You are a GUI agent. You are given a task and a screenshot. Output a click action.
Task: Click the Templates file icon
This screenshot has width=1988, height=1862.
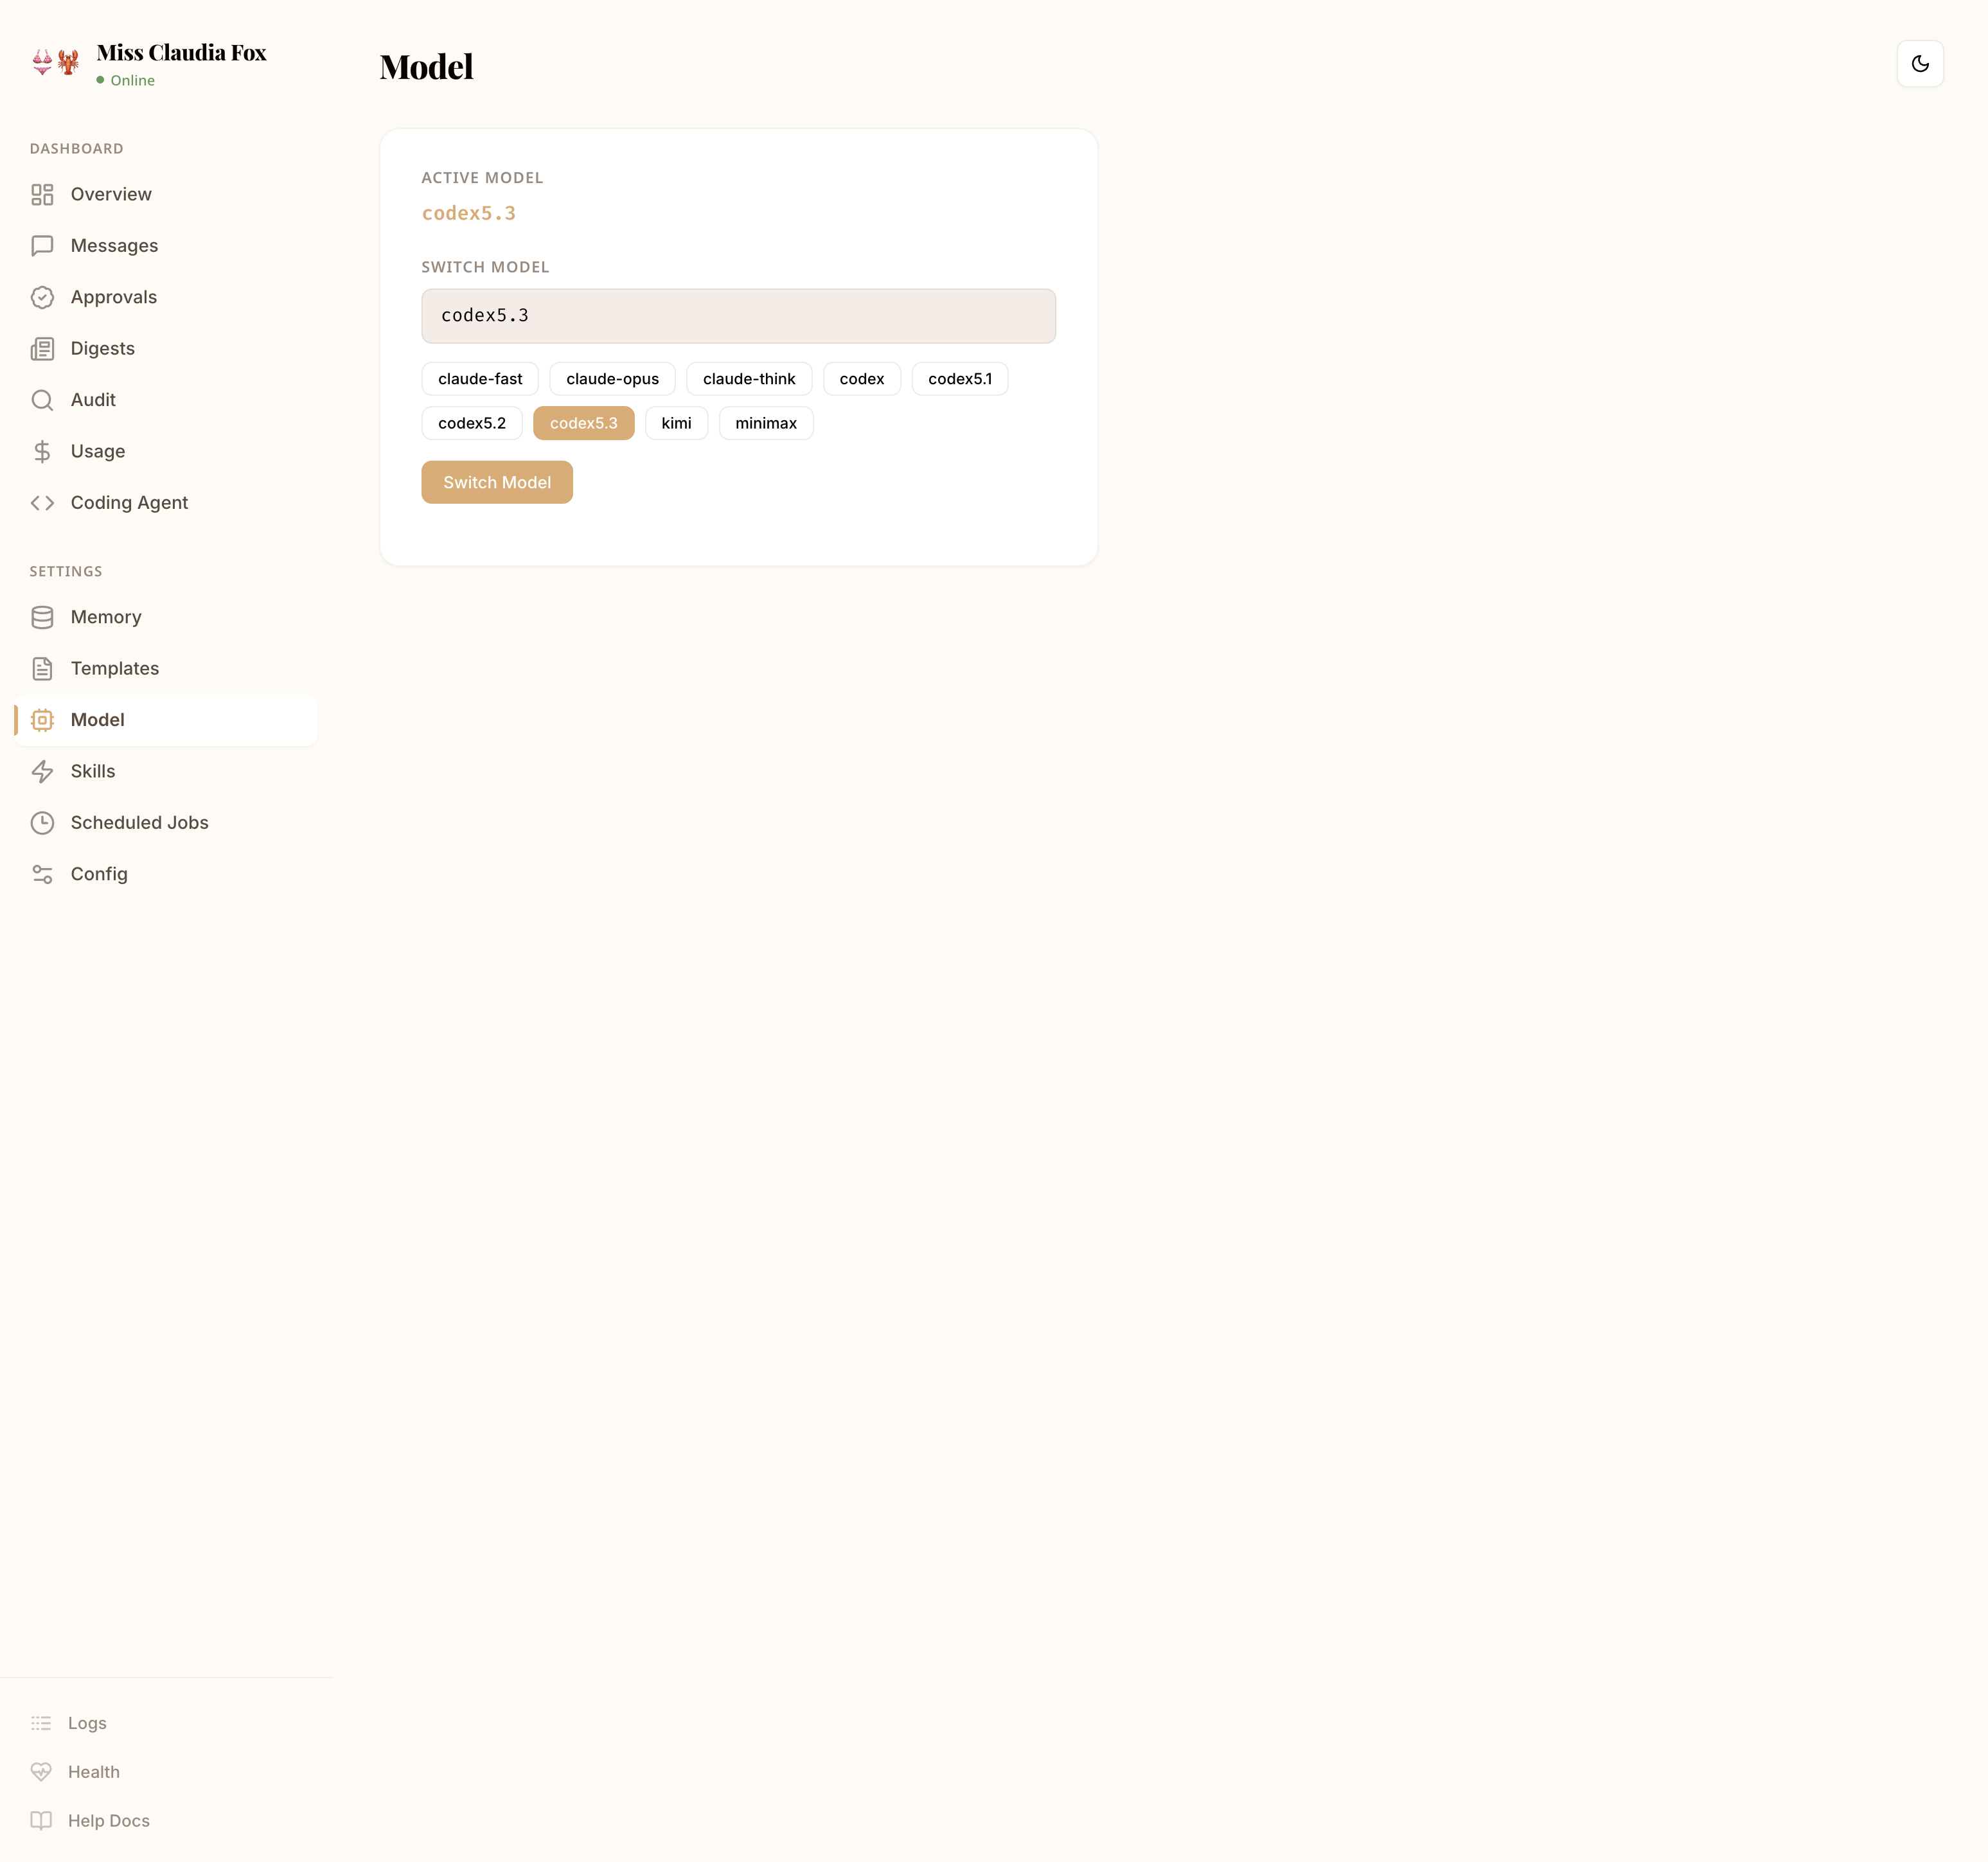tap(42, 668)
